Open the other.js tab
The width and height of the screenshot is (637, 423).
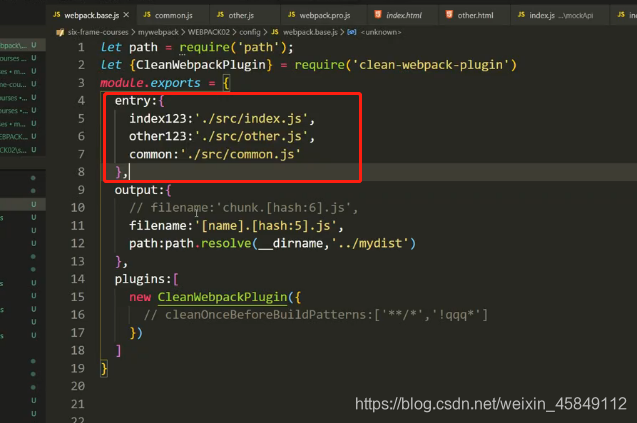(241, 15)
